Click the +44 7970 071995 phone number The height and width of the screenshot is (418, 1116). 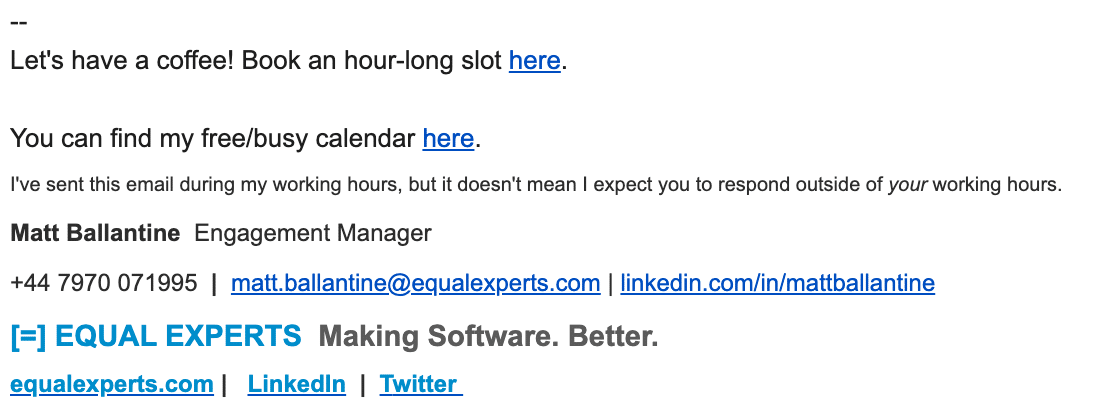tap(104, 283)
